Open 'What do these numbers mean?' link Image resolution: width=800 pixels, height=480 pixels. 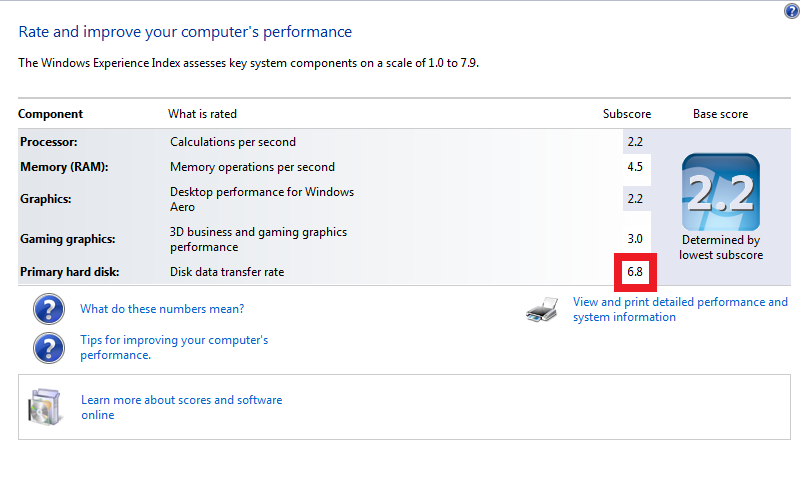coord(162,309)
